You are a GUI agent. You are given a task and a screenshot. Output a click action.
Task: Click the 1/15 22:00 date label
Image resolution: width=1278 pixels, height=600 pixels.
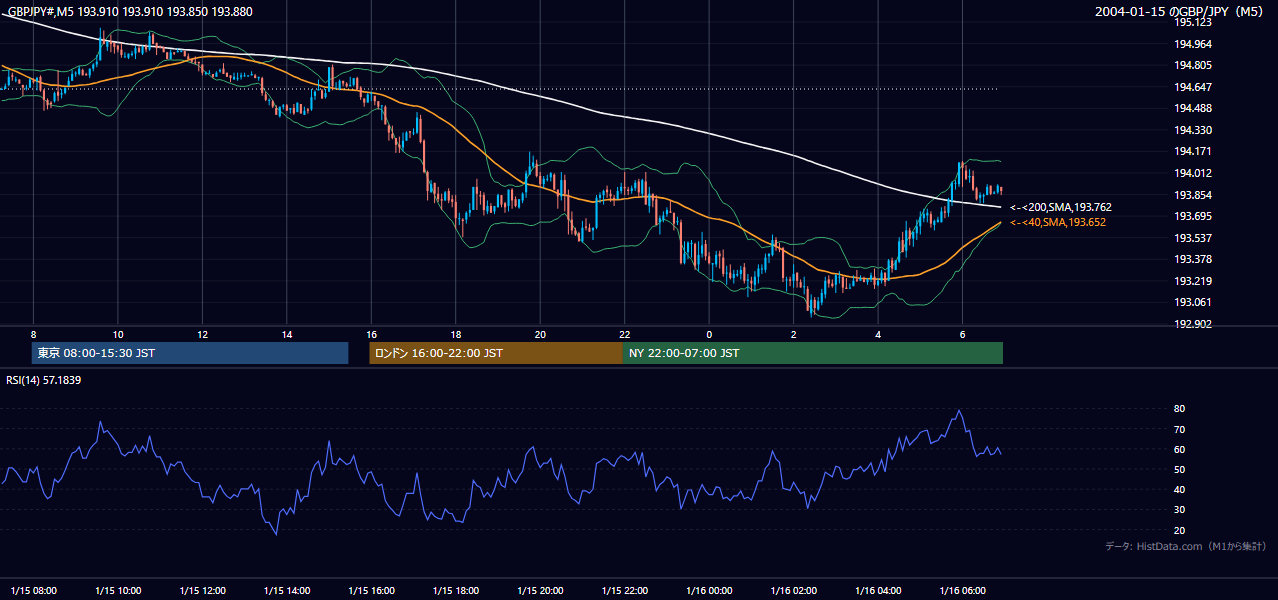click(x=625, y=590)
